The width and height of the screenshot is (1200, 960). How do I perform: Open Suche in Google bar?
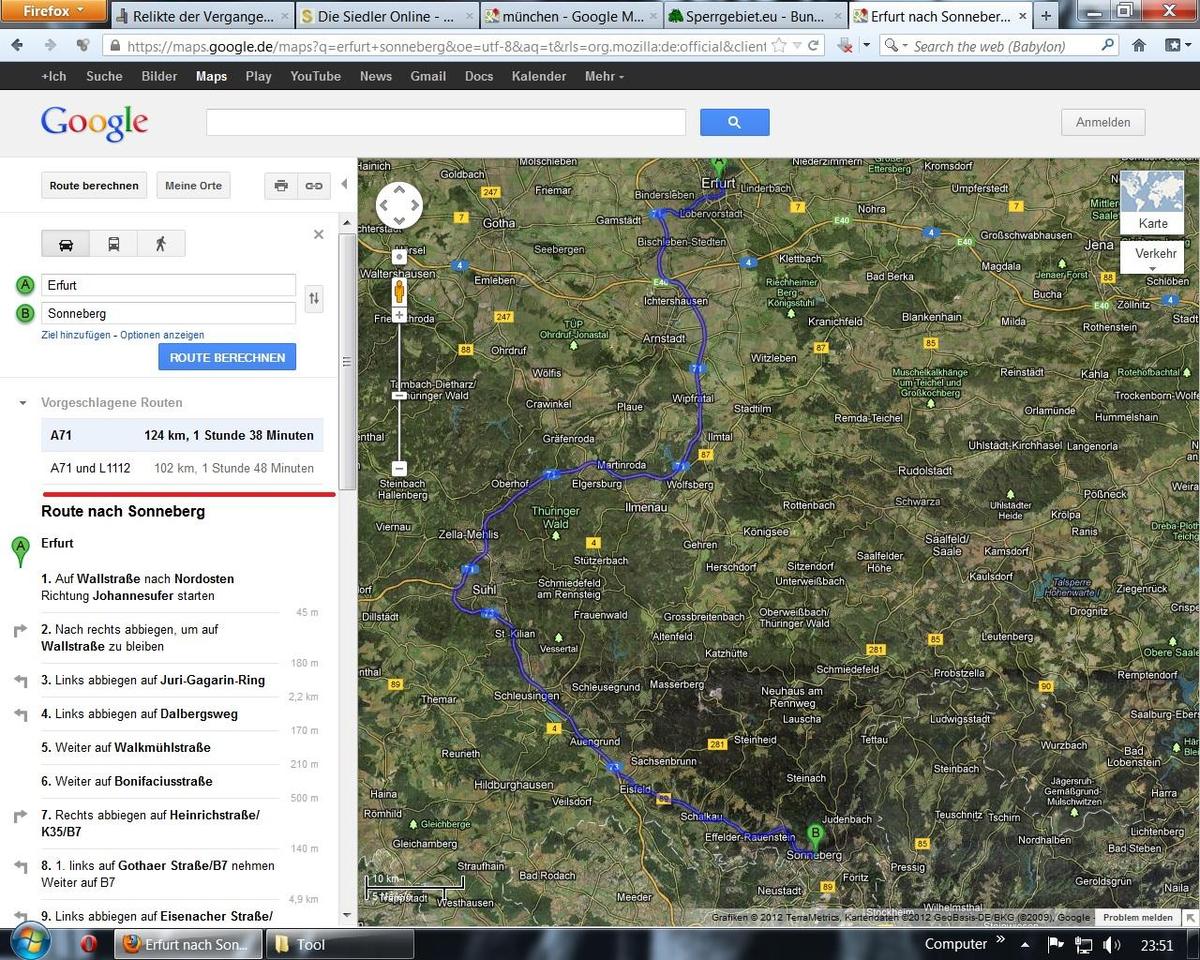(104, 76)
